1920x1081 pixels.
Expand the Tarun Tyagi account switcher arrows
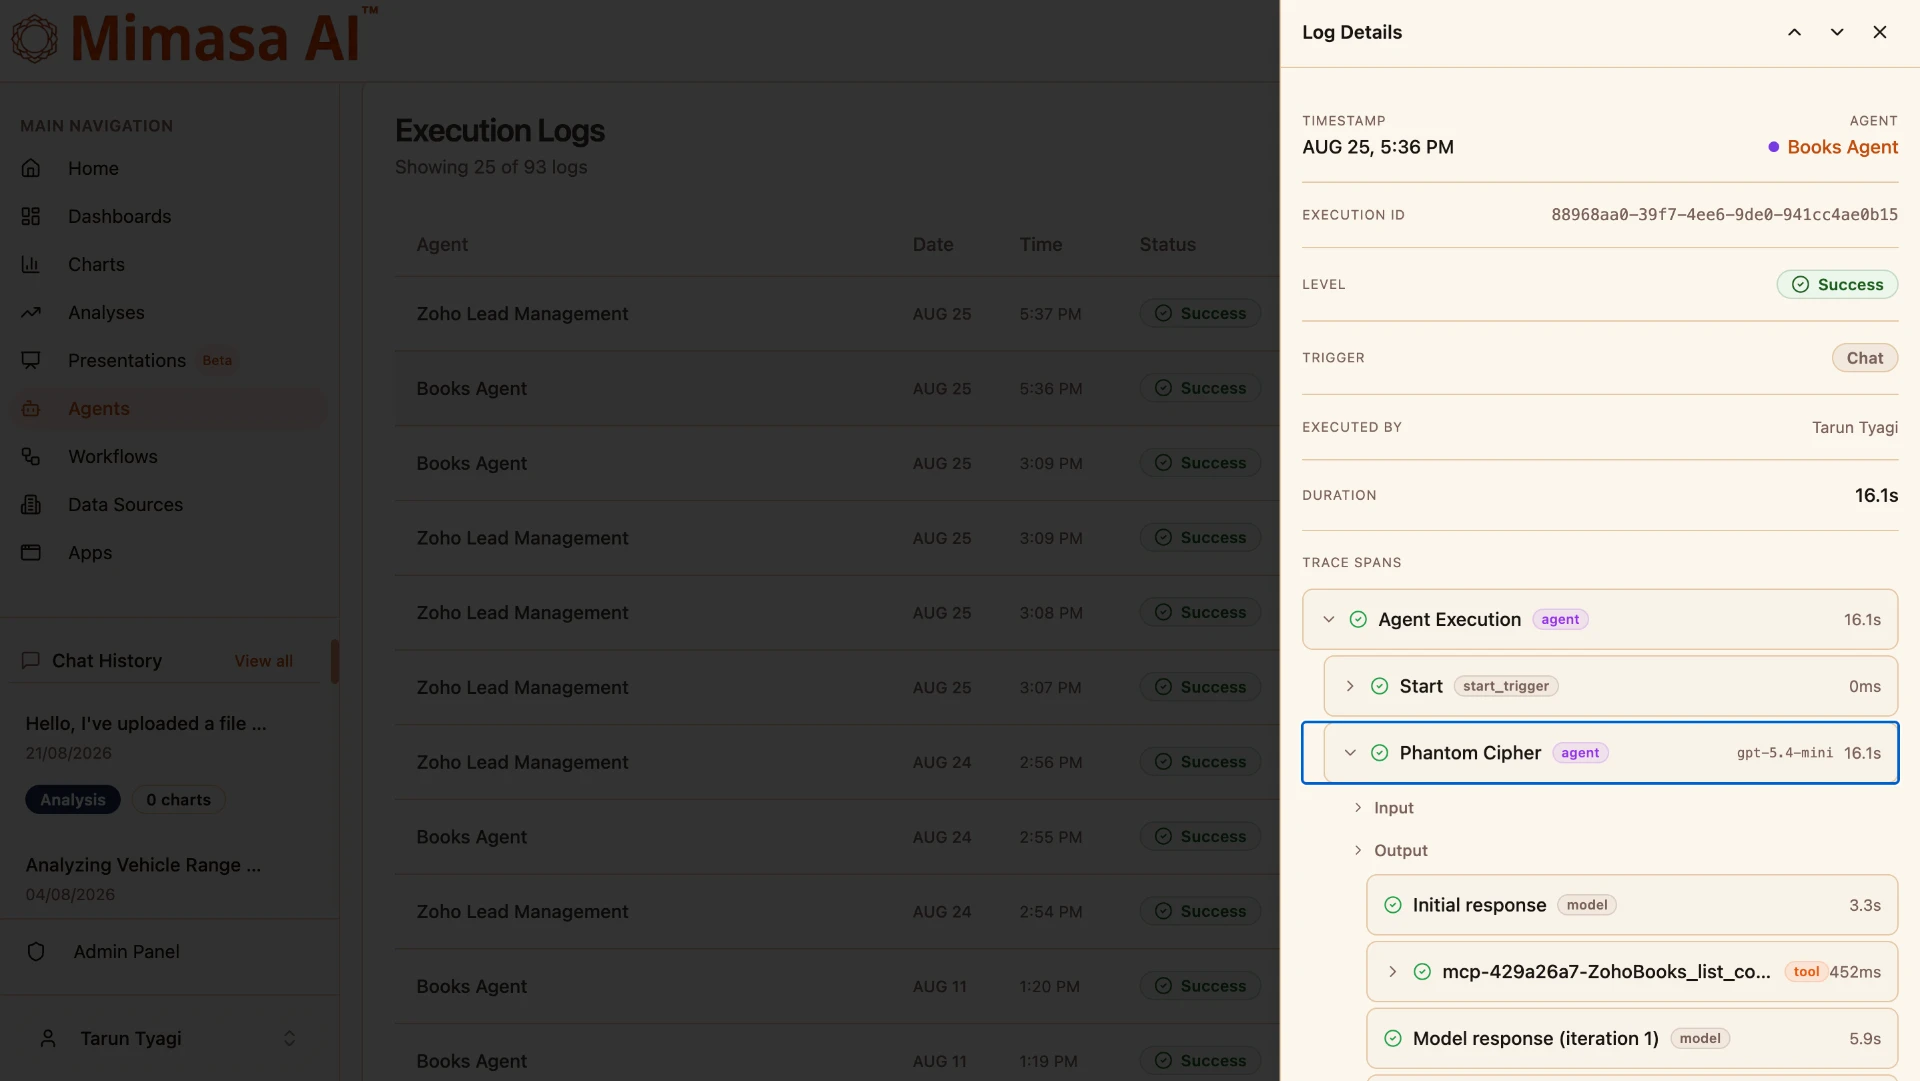pos(289,1038)
